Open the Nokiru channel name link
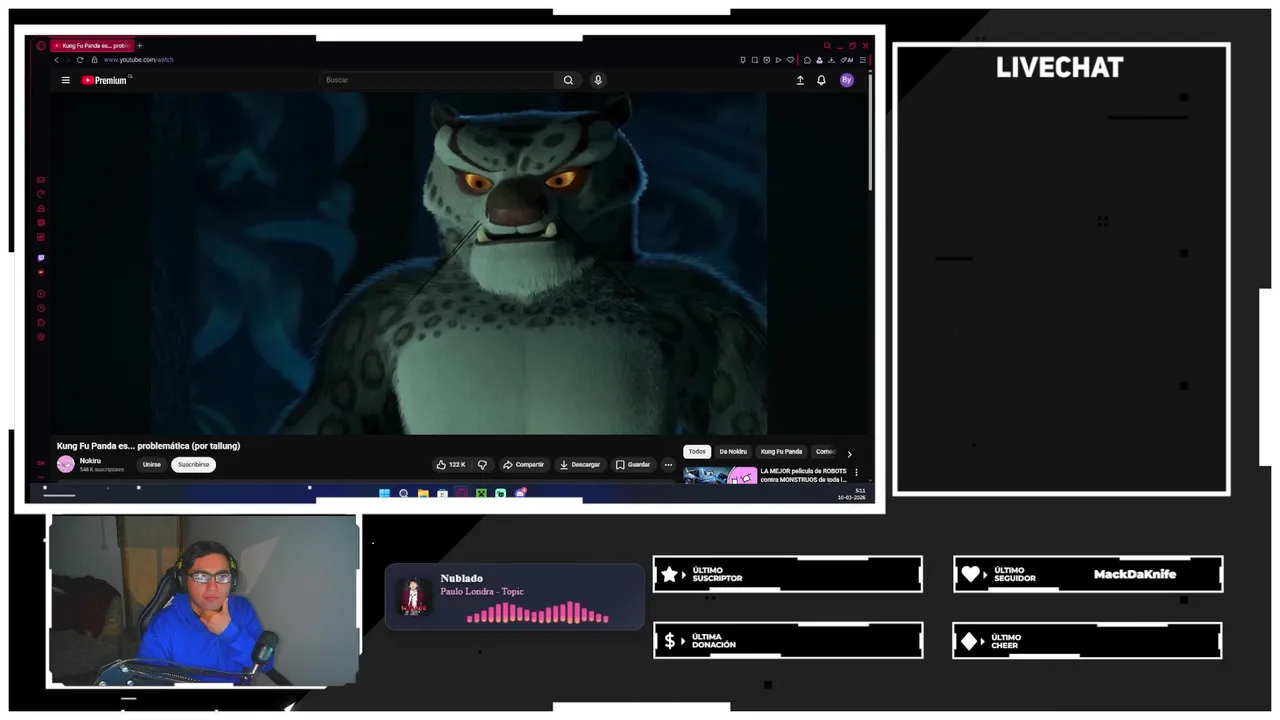Image resolution: width=1280 pixels, height=720 pixels. (90, 460)
